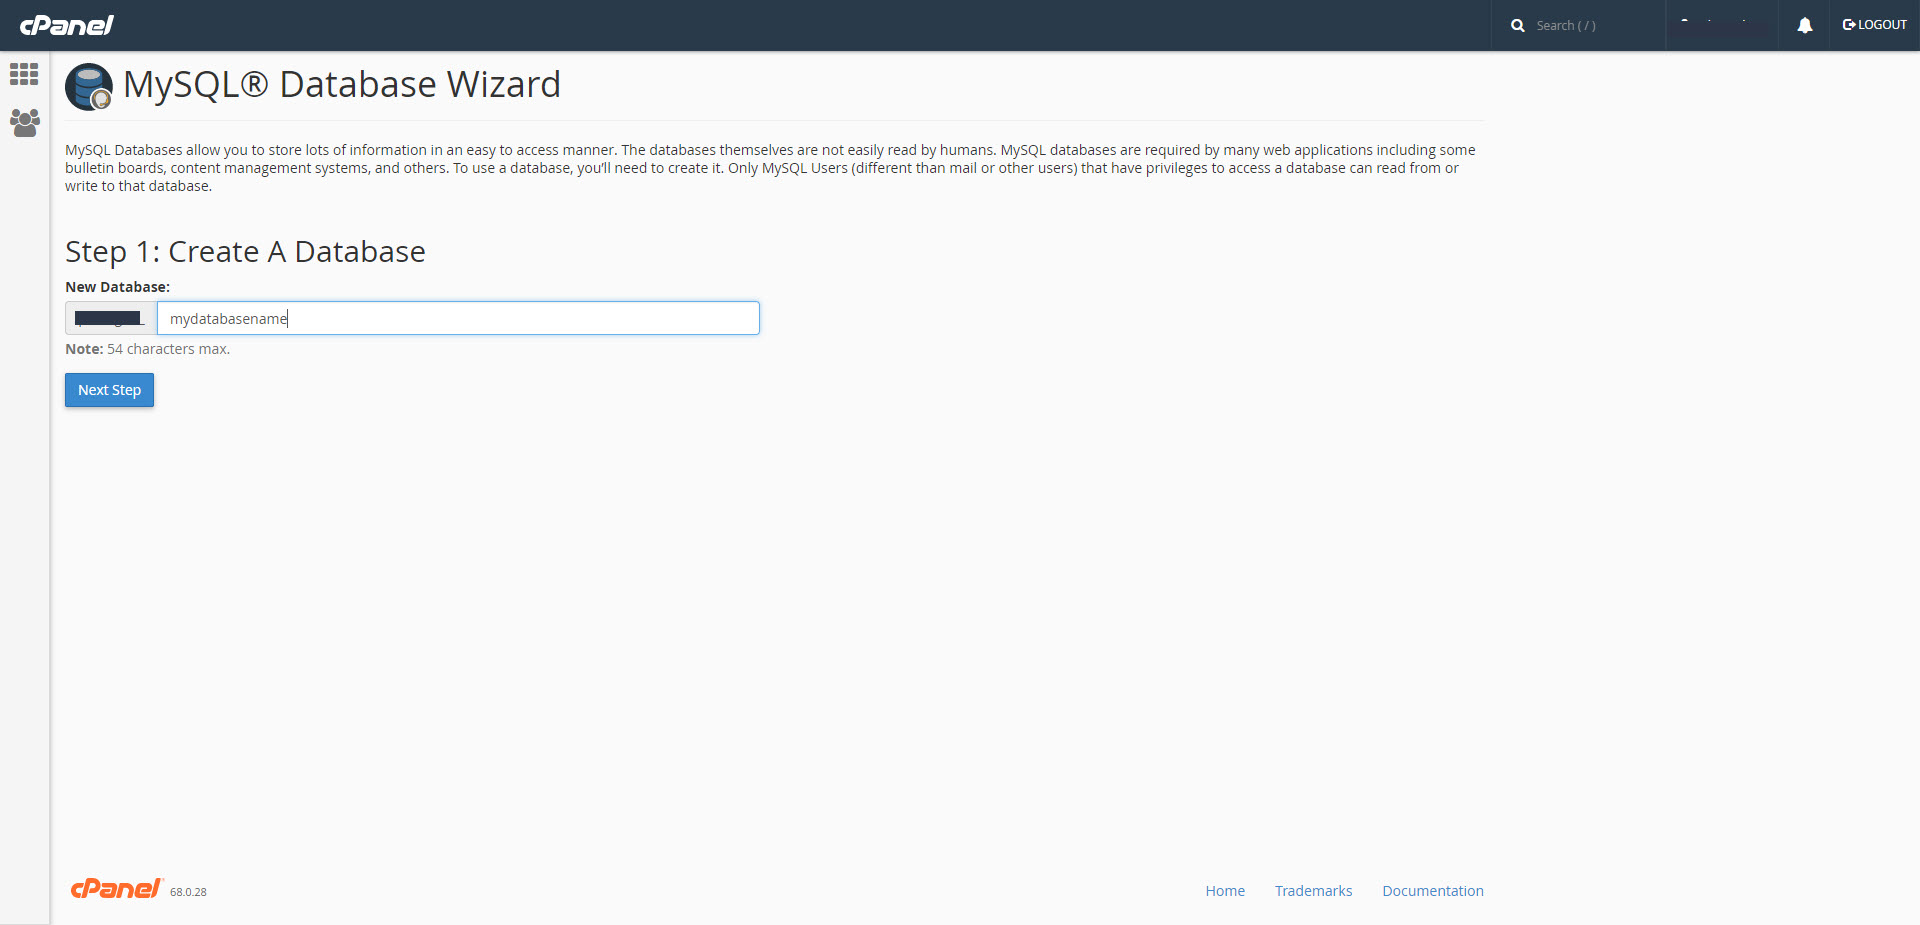Click the "New Database:" field label
1920x925 pixels.
point(117,287)
